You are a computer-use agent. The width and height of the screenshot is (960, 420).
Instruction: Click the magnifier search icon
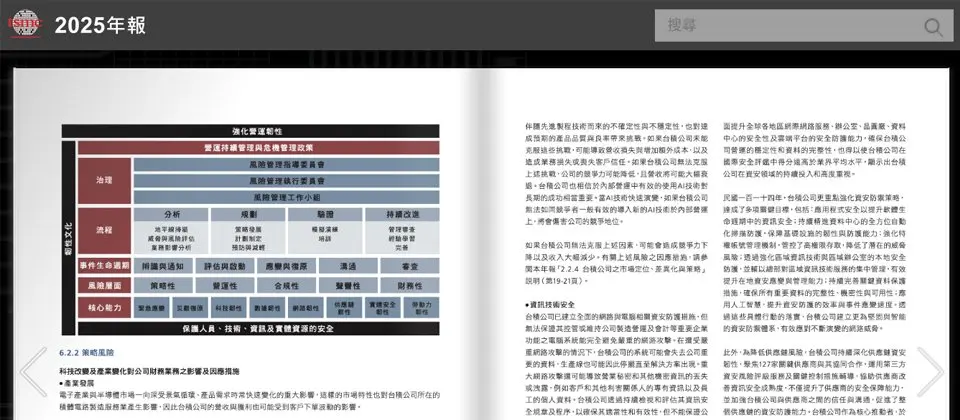(x=933, y=26)
